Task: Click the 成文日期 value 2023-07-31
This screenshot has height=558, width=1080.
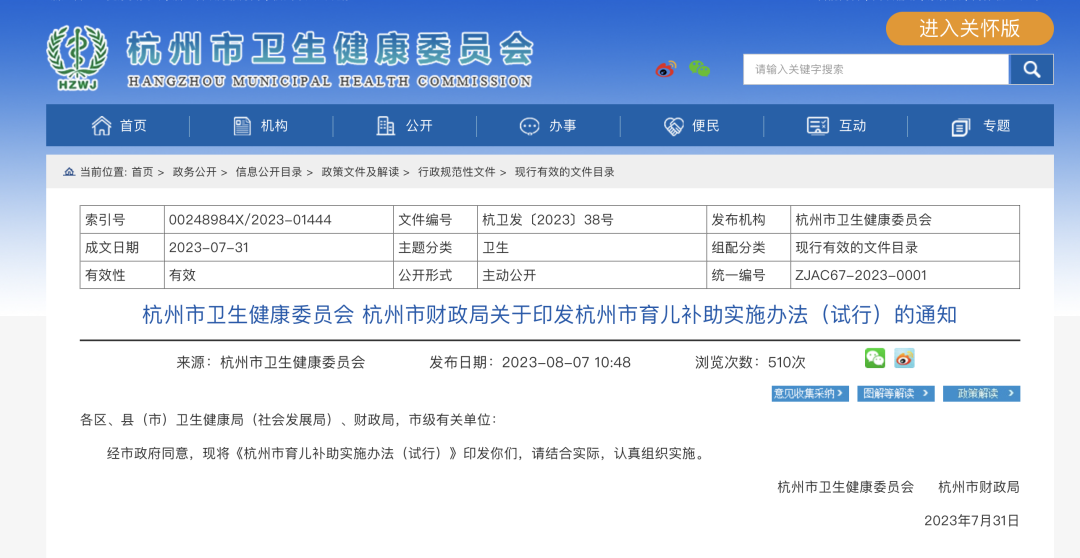Action: [x=209, y=247]
